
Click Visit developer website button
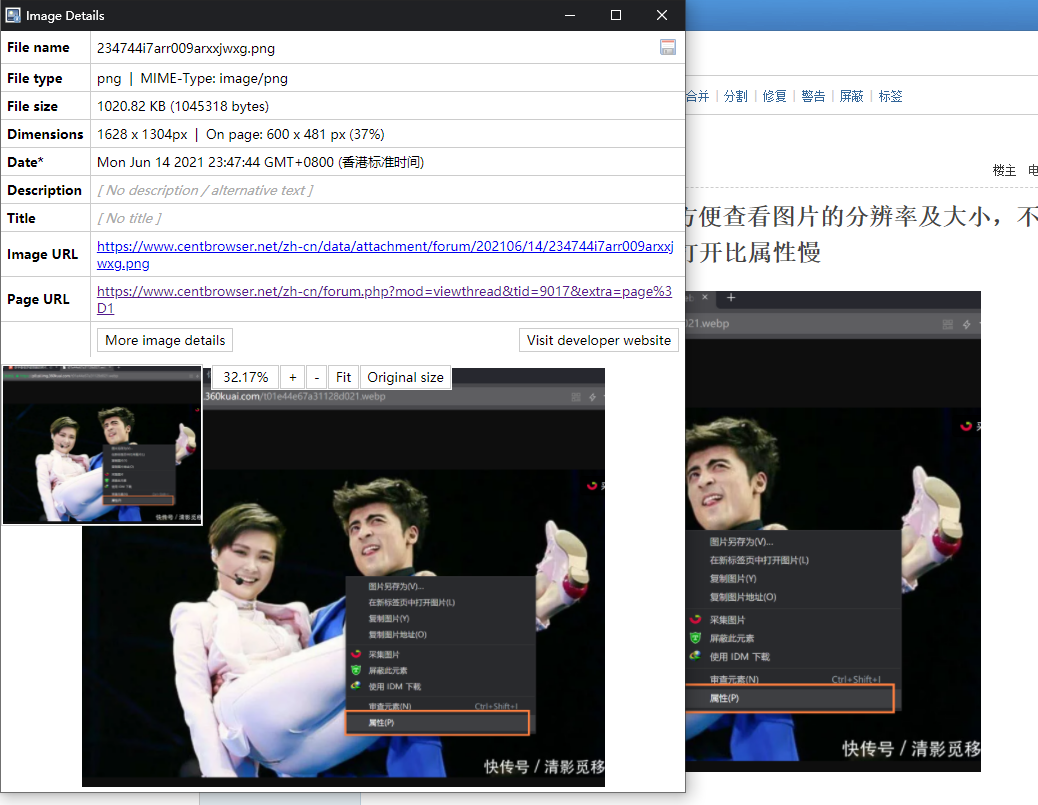[598, 340]
